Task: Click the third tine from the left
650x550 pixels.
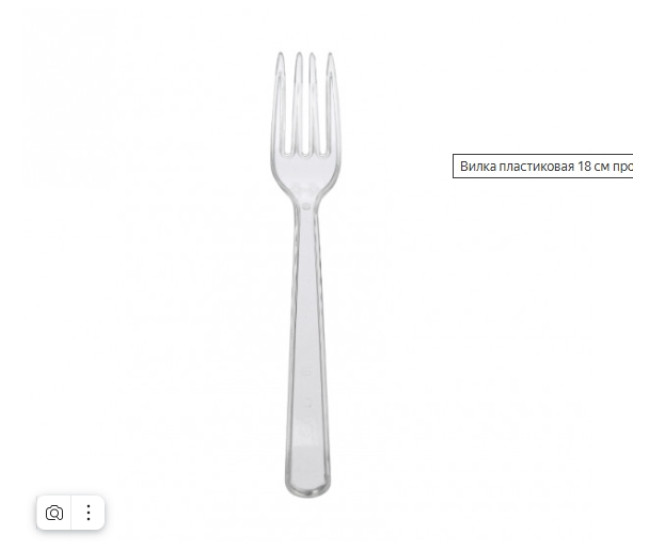Action: (313, 104)
